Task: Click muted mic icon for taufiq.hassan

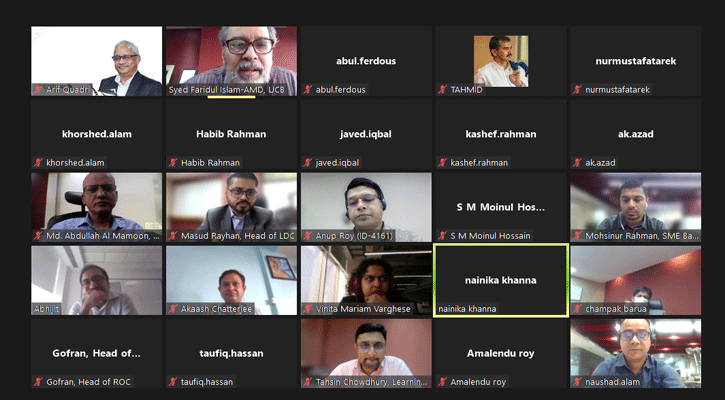Action: pos(173,382)
